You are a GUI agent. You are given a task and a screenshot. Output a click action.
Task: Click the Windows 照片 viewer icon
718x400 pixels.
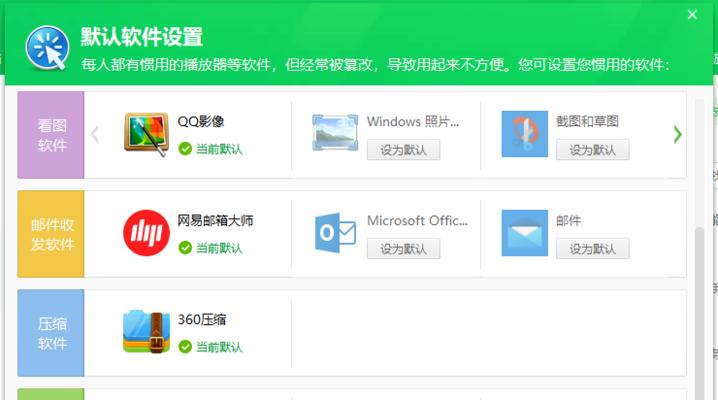(x=335, y=133)
